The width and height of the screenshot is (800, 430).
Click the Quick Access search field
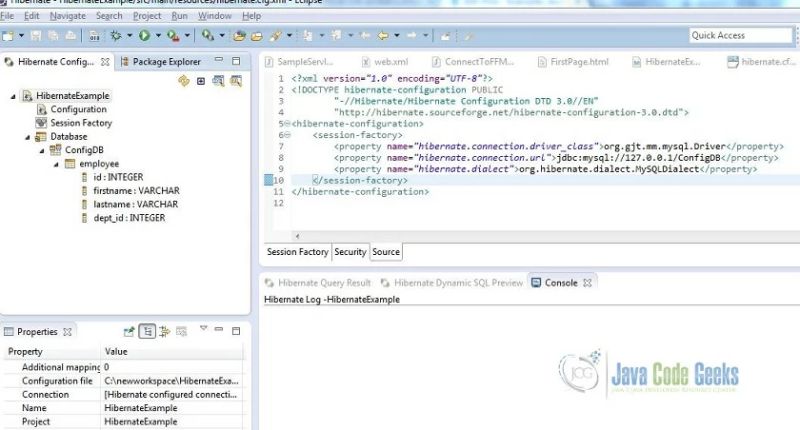coord(741,35)
